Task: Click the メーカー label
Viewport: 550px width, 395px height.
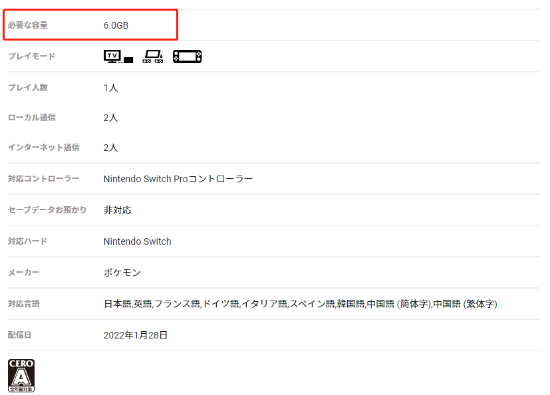Action: coord(24,272)
